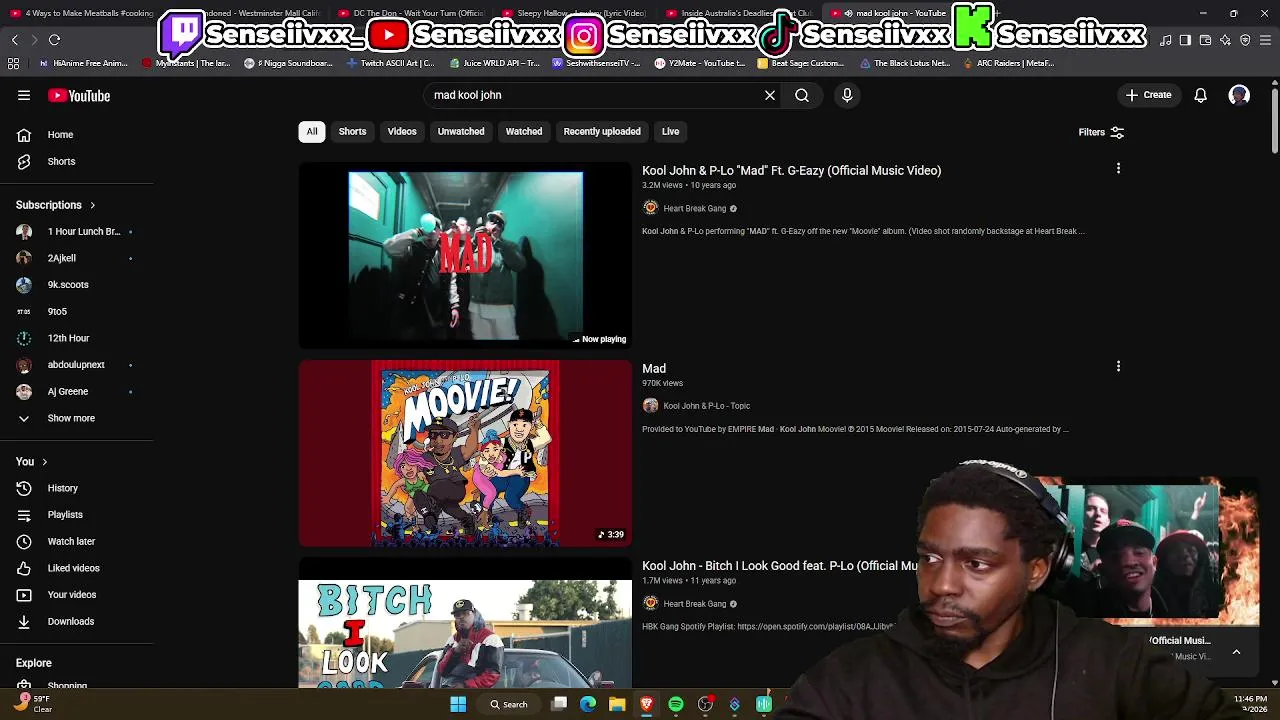Reload the page in the browser
The image size is (1280, 720).
coord(54,40)
